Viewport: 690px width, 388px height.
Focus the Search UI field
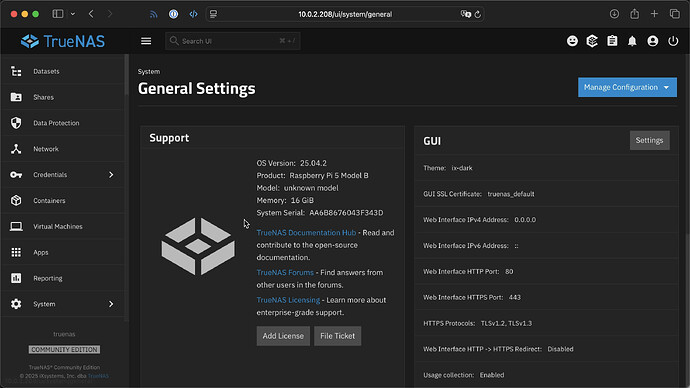pyautogui.click(x=233, y=41)
